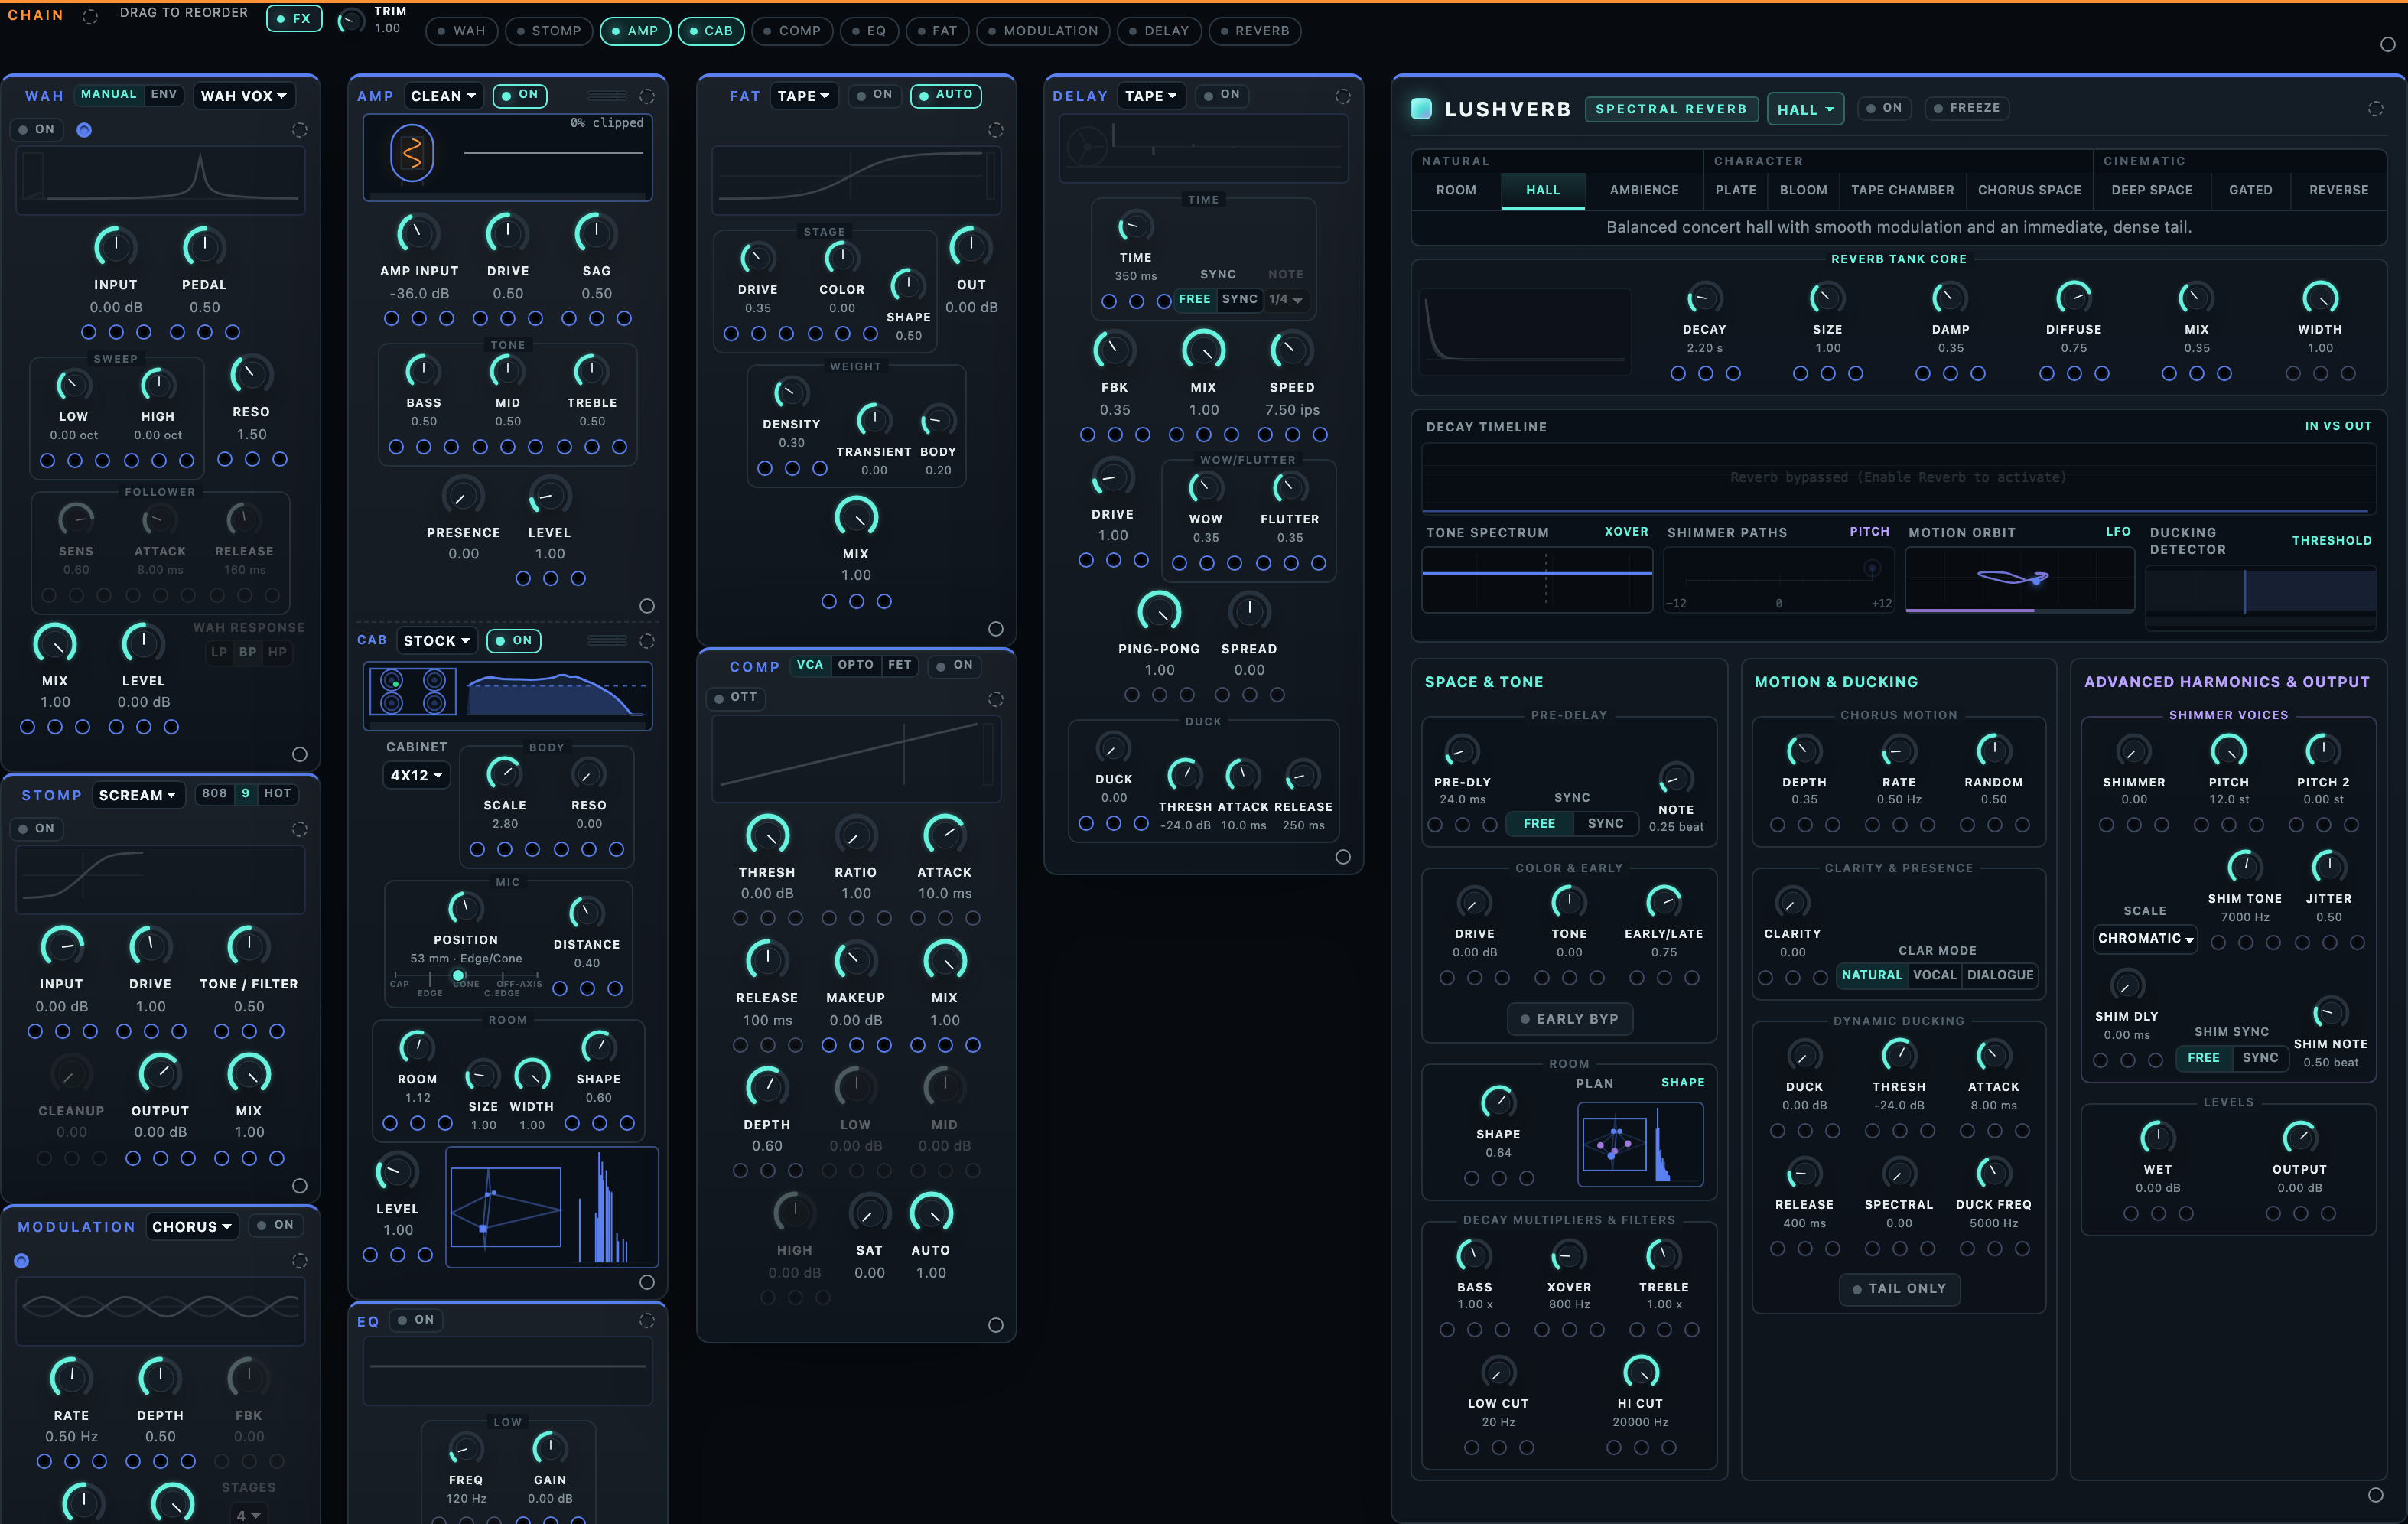The height and width of the screenshot is (1524, 2408).
Task: Click the reverb DECAY knob
Action: pos(1704,297)
